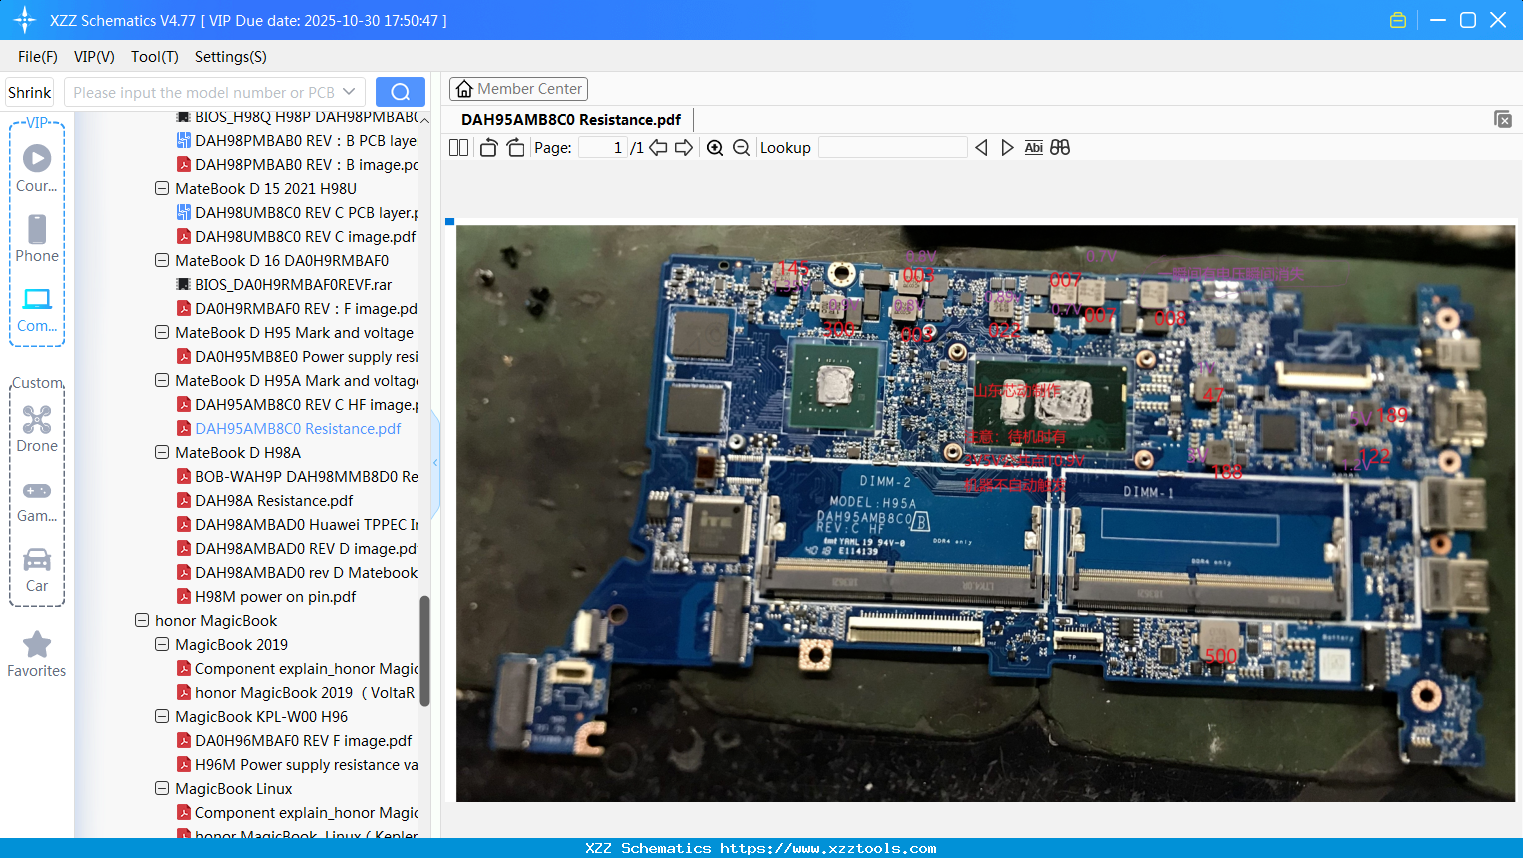Click the Page number input box
Image resolution: width=1523 pixels, height=858 pixels.
[x=602, y=148]
